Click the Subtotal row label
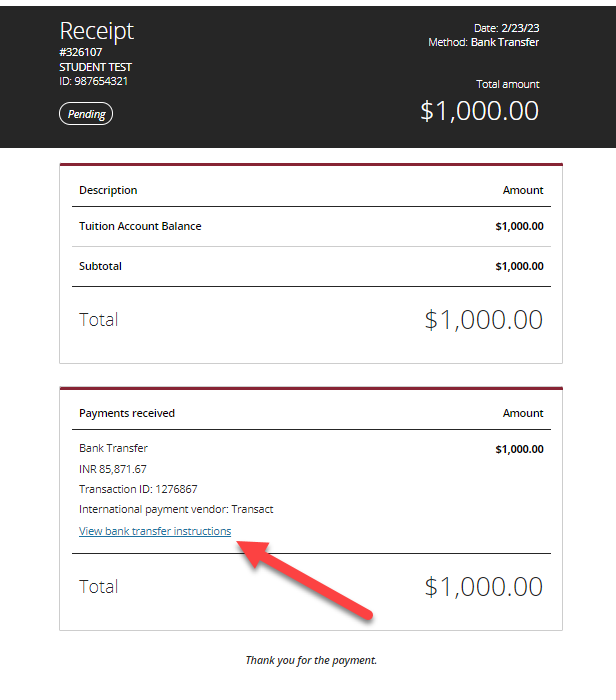Viewport: 616px width, 700px height. (x=100, y=267)
